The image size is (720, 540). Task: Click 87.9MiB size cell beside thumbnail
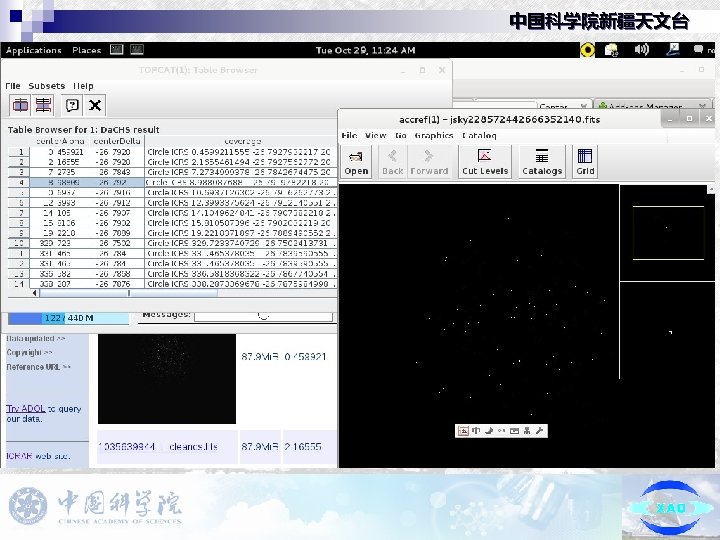(260, 356)
